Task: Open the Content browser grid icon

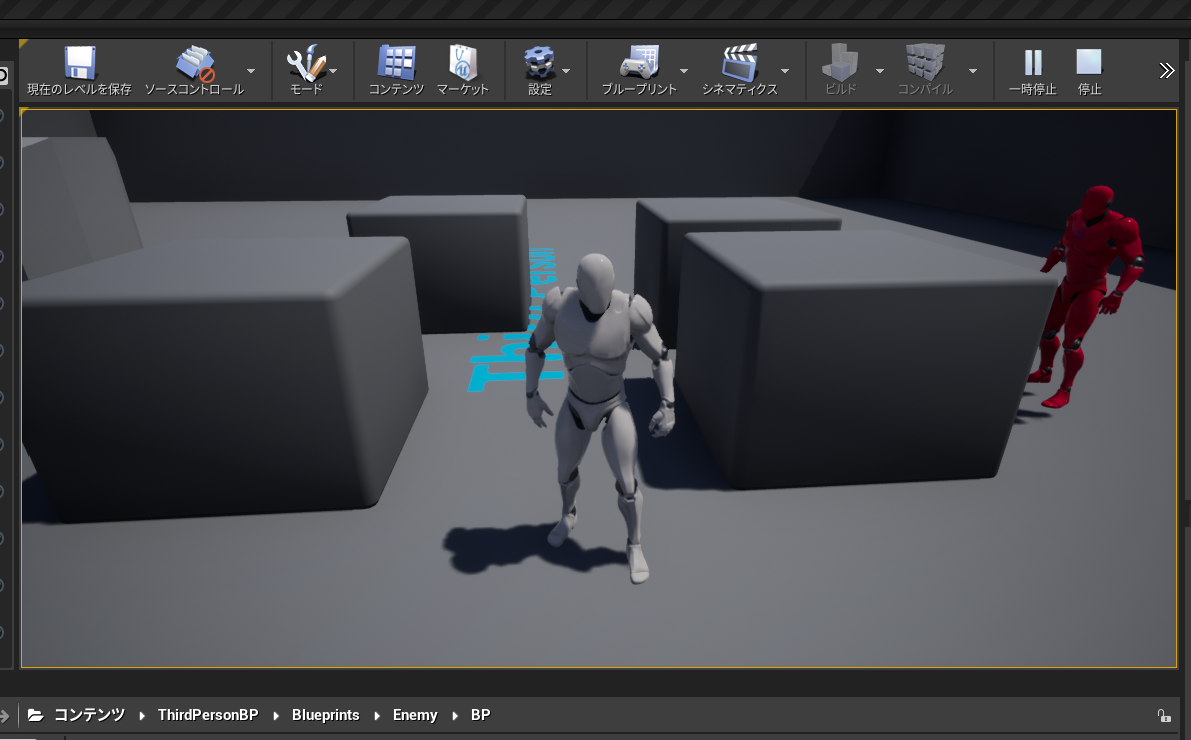Action: [396, 62]
